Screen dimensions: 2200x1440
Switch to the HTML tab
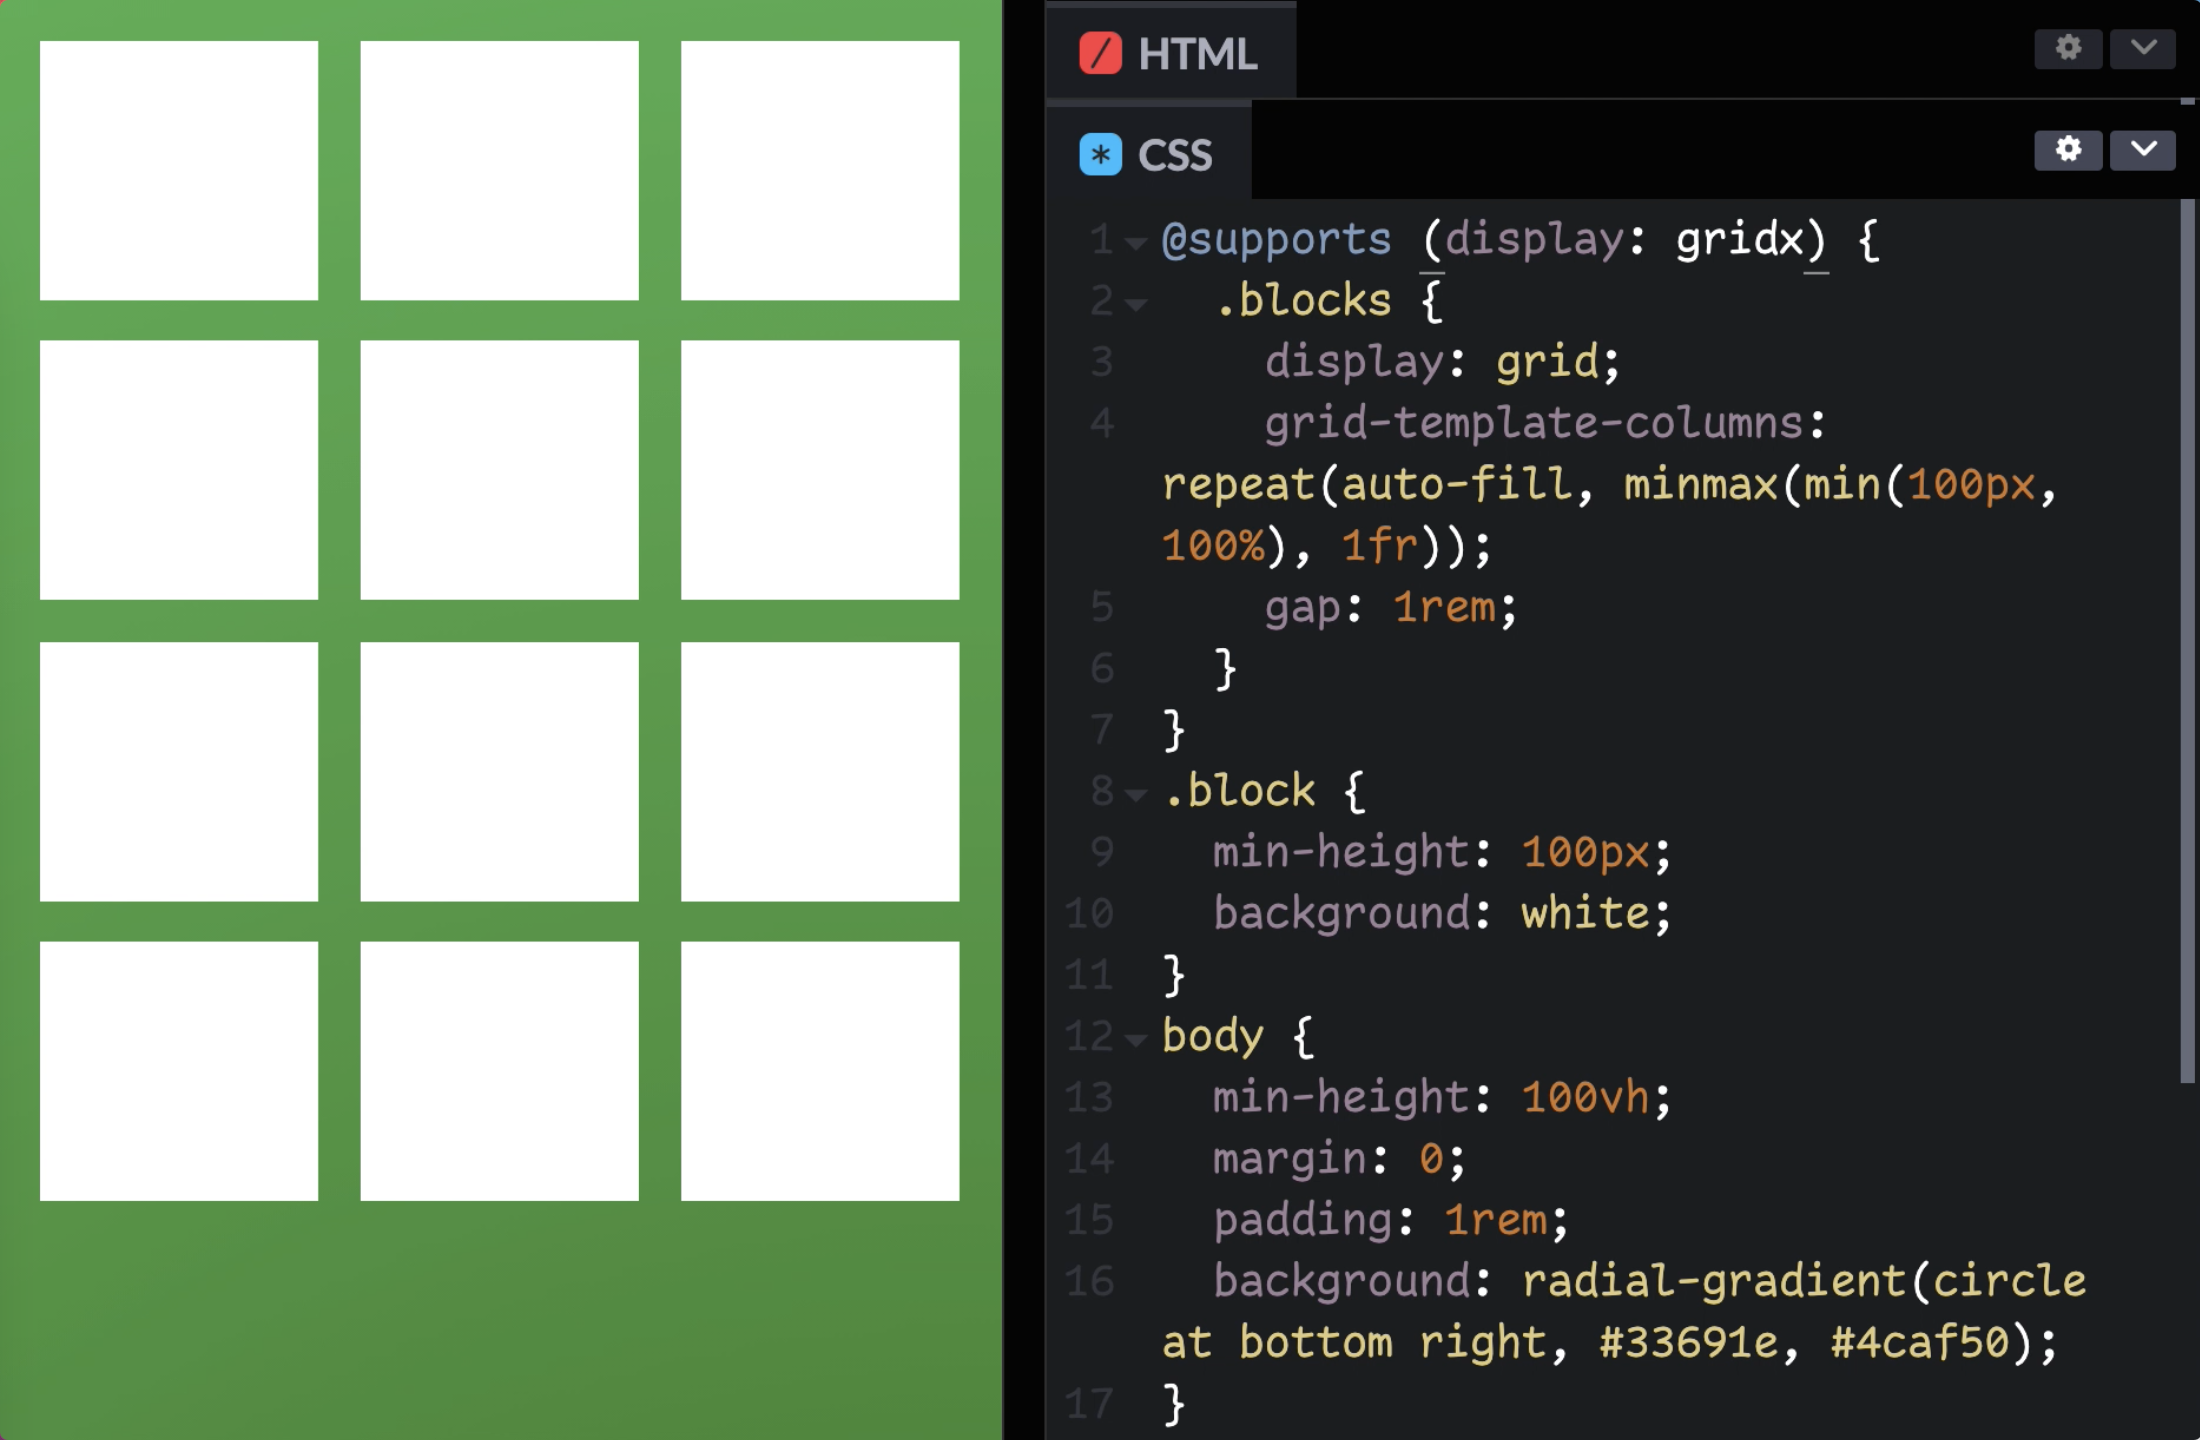click(x=1196, y=54)
